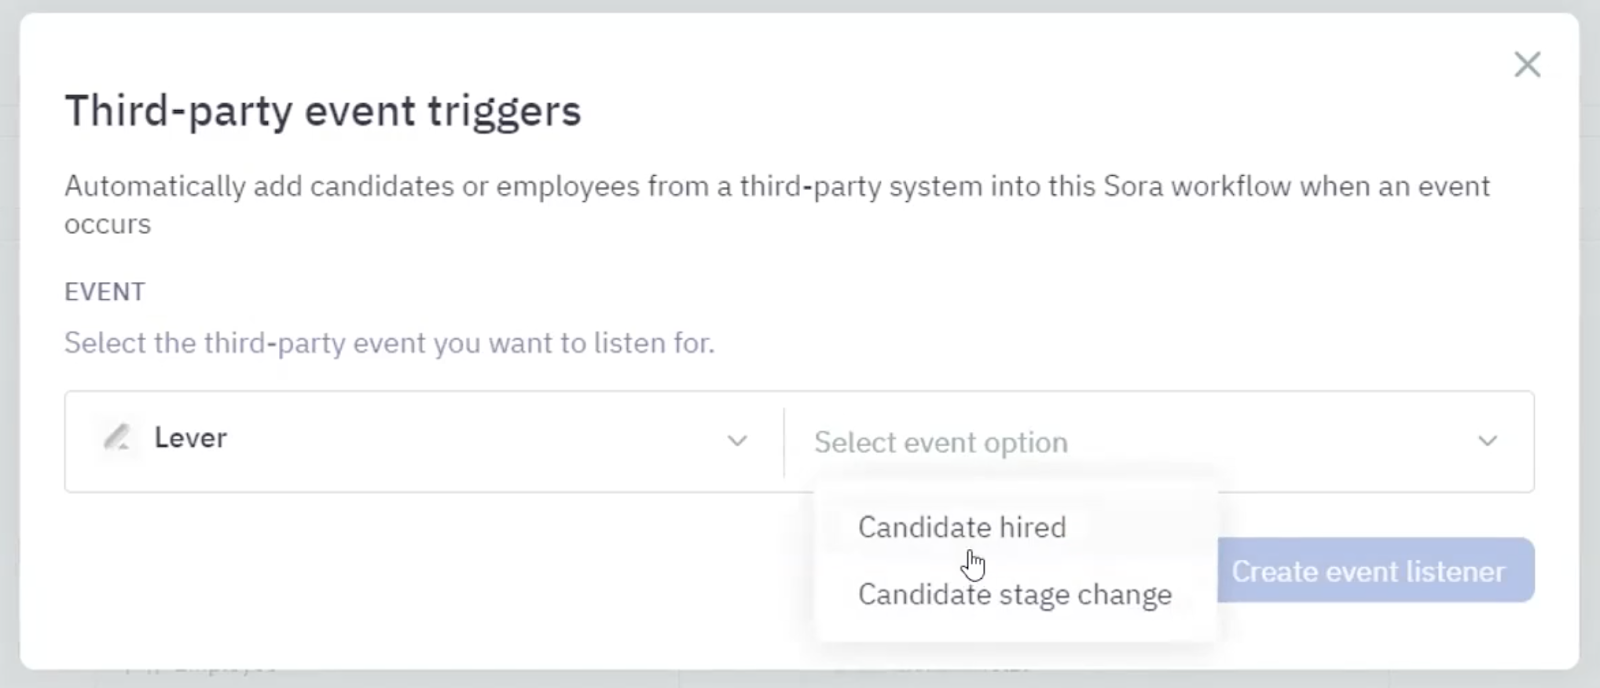Click the Lever field label text
Viewport: 1600px width, 688px height.
190,438
